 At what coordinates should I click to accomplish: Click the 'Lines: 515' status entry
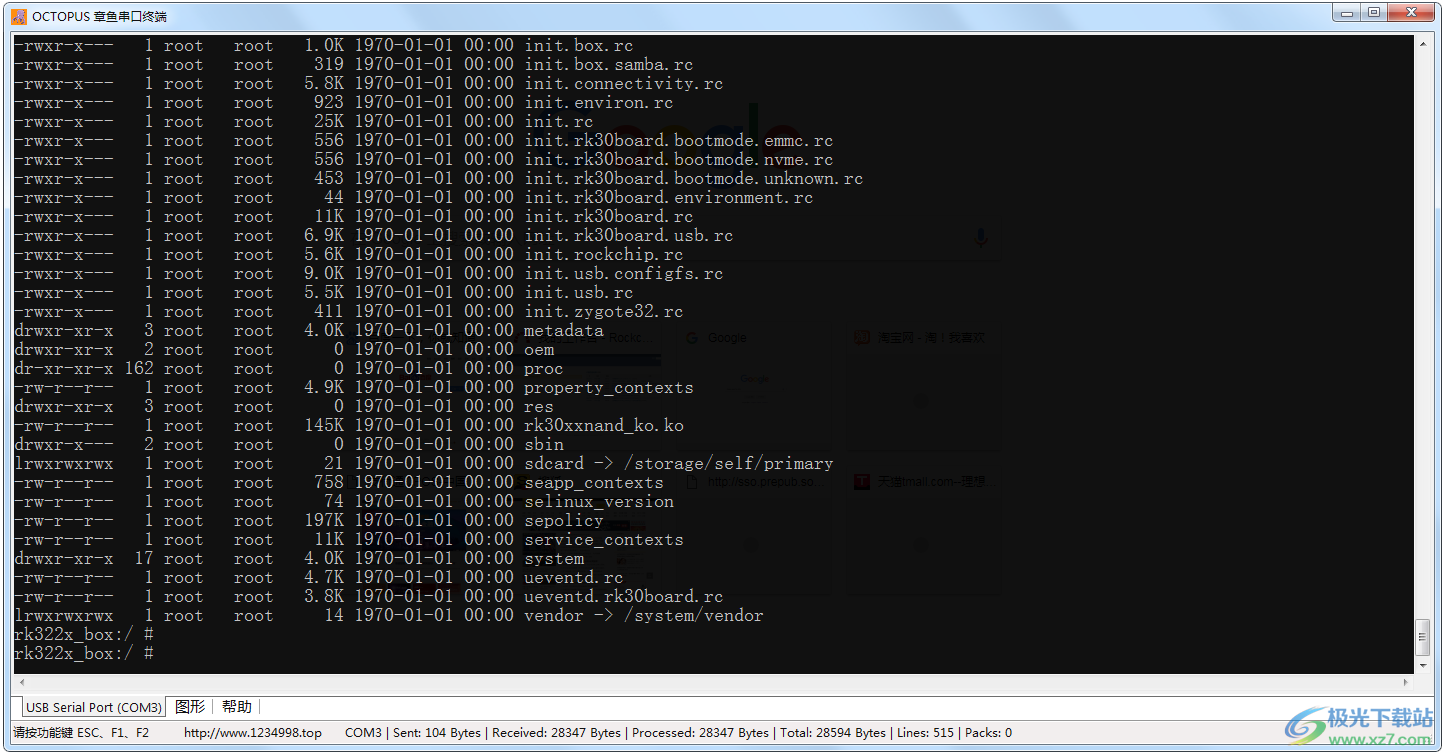(x=925, y=733)
